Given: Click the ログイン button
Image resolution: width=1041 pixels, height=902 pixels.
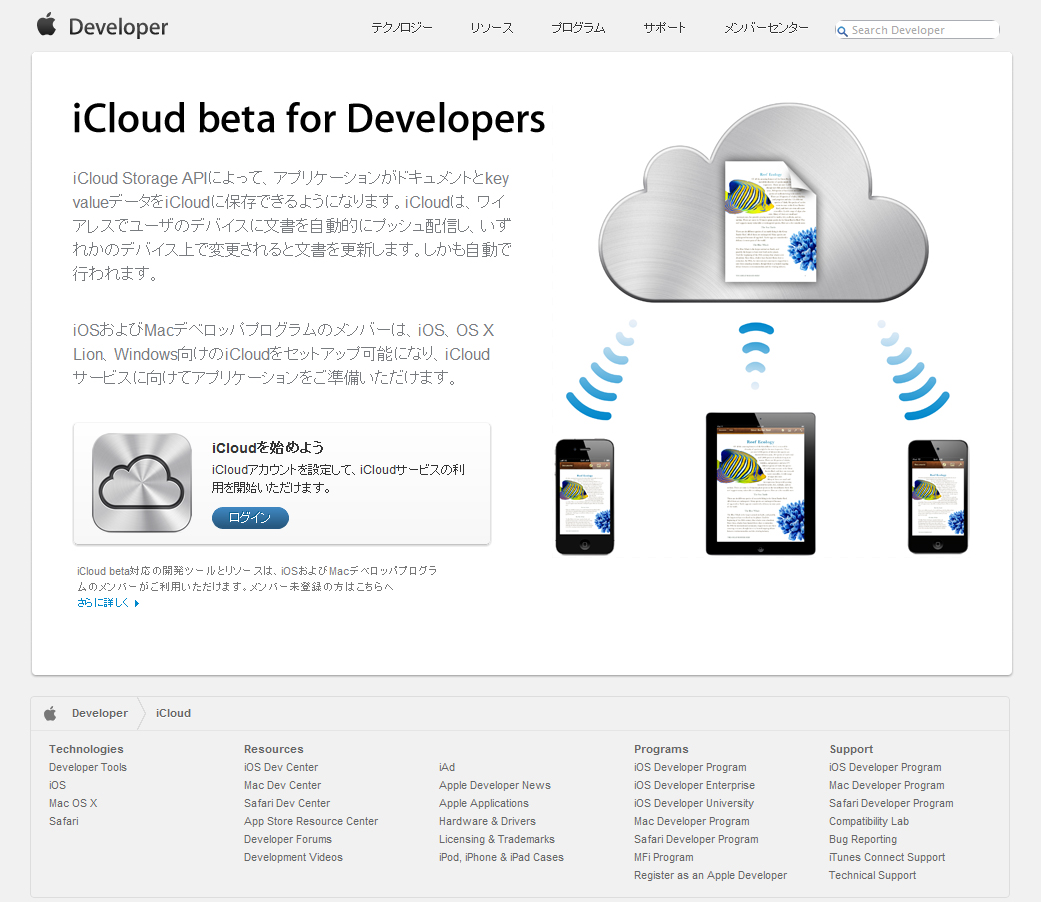Looking at the screenshot, I should (x=250, y=518).
